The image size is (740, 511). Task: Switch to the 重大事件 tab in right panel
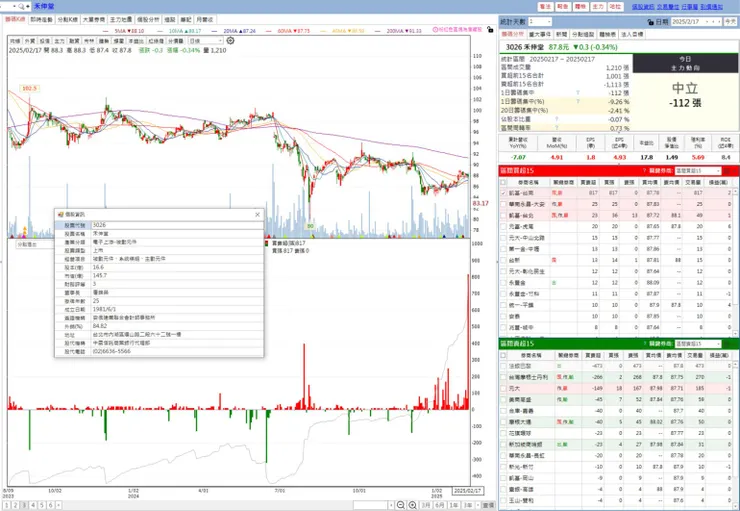(x=540, y=34)
